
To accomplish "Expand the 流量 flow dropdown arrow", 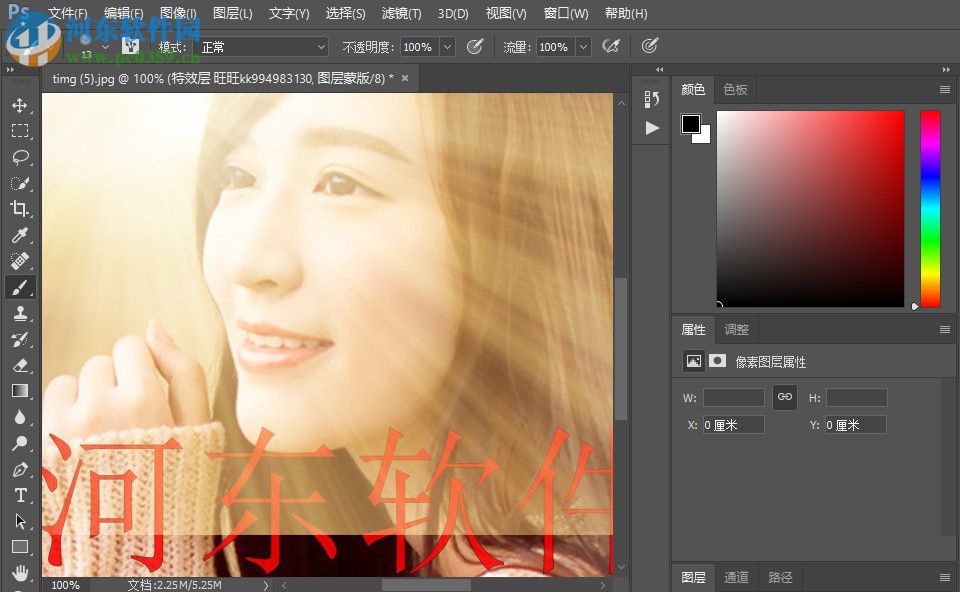I will point(582,47).
